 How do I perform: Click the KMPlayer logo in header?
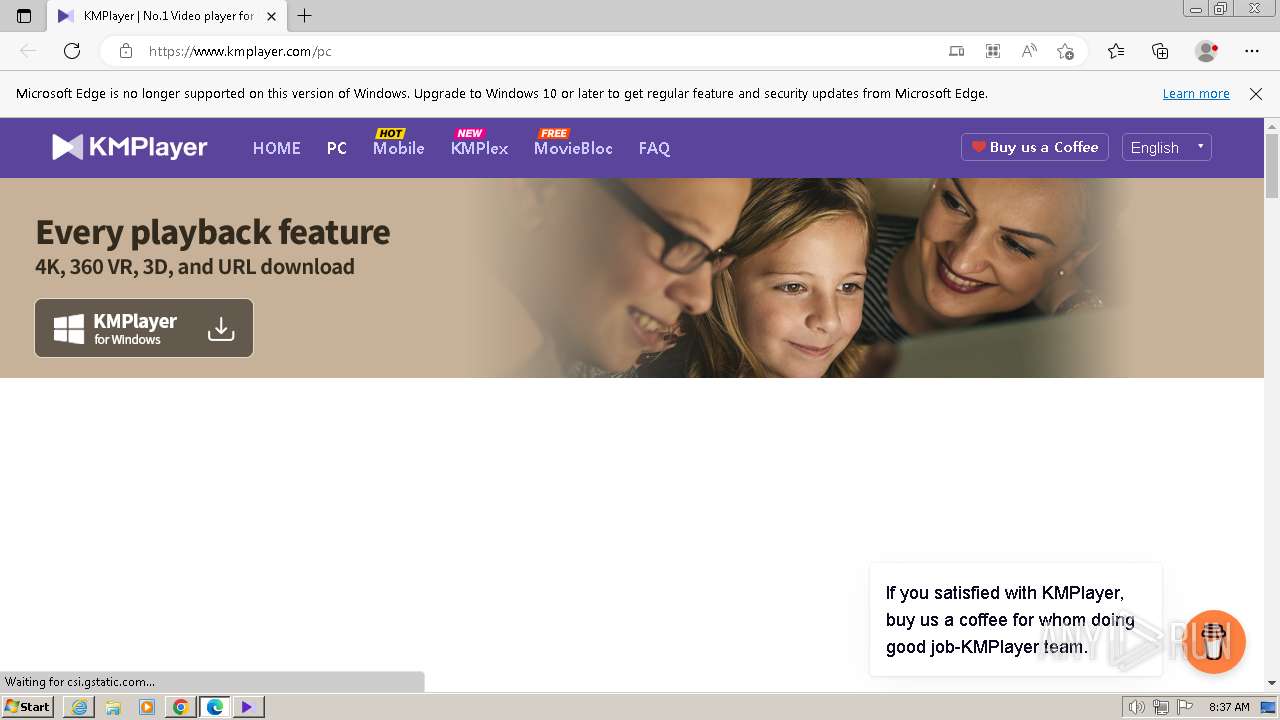point(130,147)
